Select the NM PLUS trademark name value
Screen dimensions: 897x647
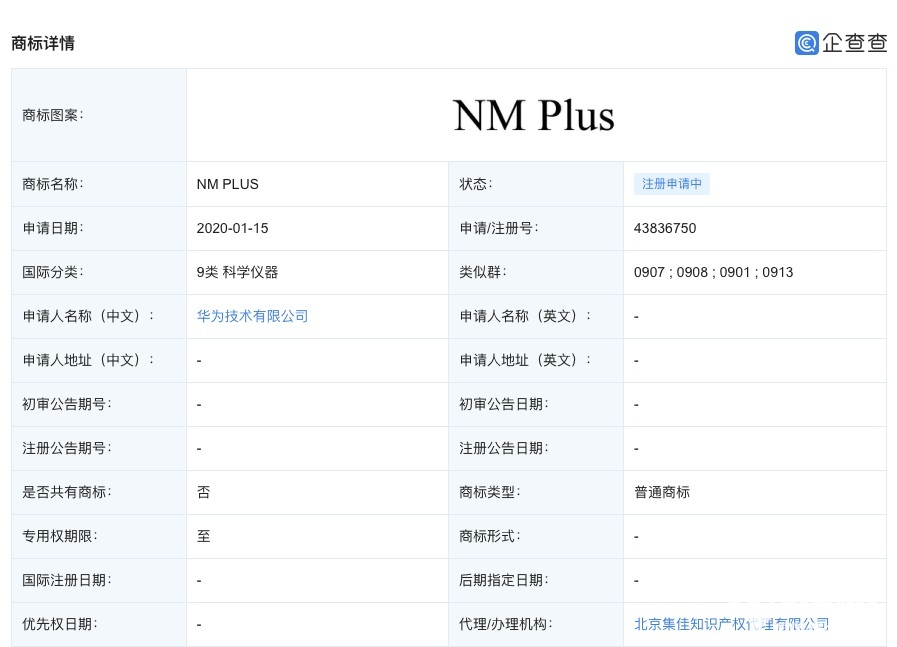point(228,184)
